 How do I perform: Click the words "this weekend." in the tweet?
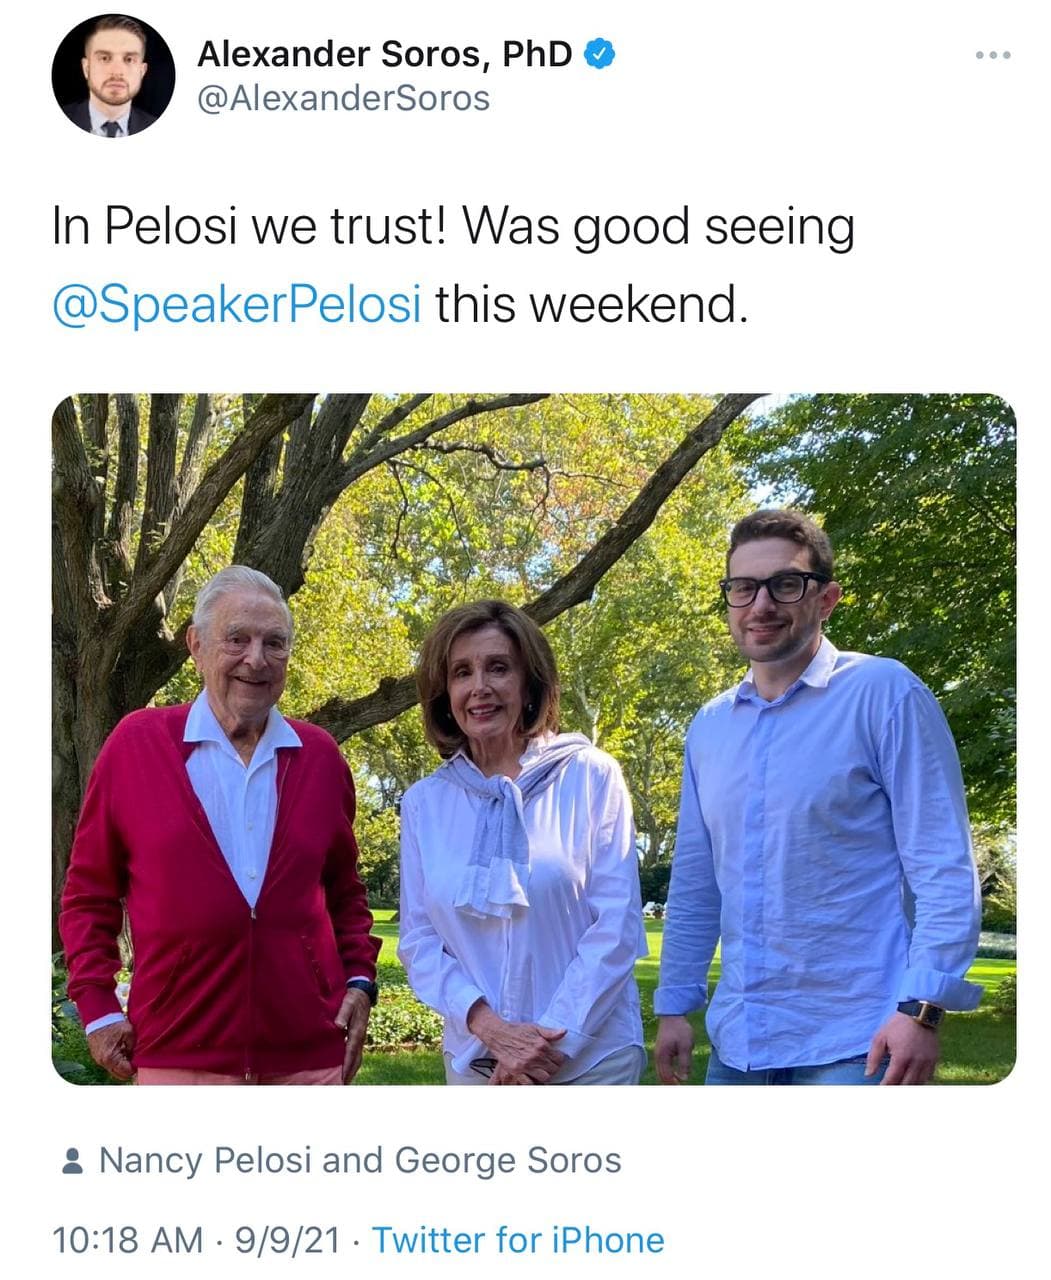(590, 304)
